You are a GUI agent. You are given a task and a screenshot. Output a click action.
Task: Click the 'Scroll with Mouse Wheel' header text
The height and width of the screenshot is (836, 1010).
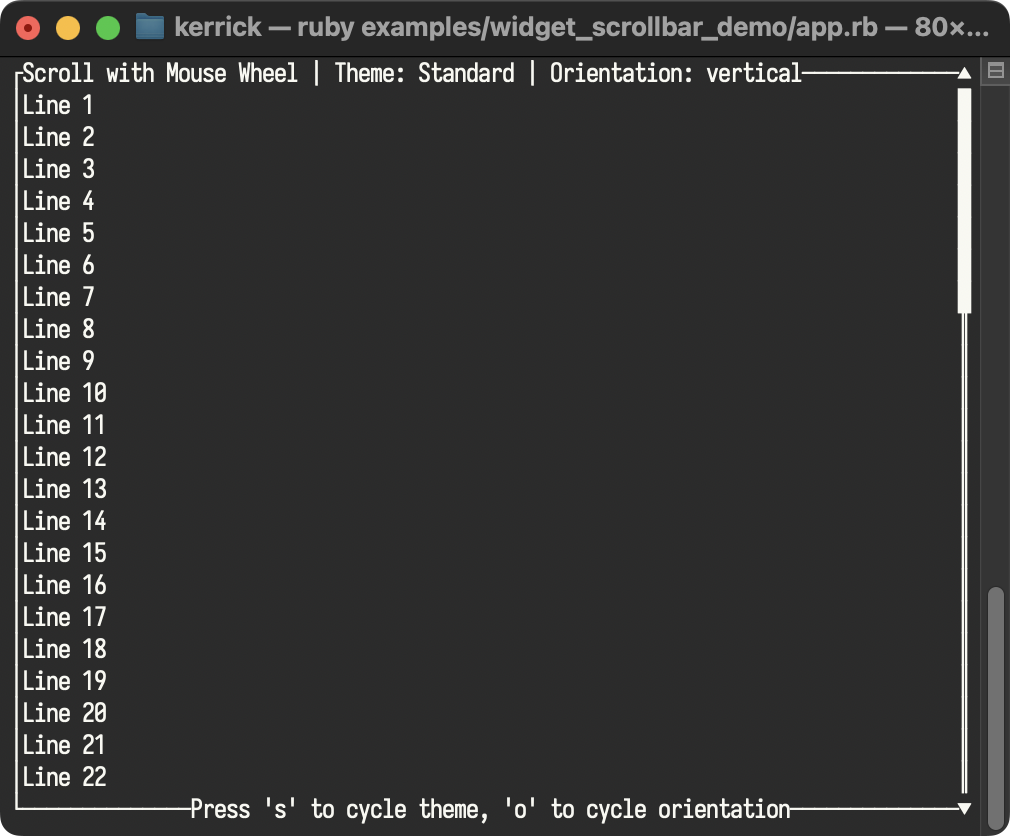160,73
